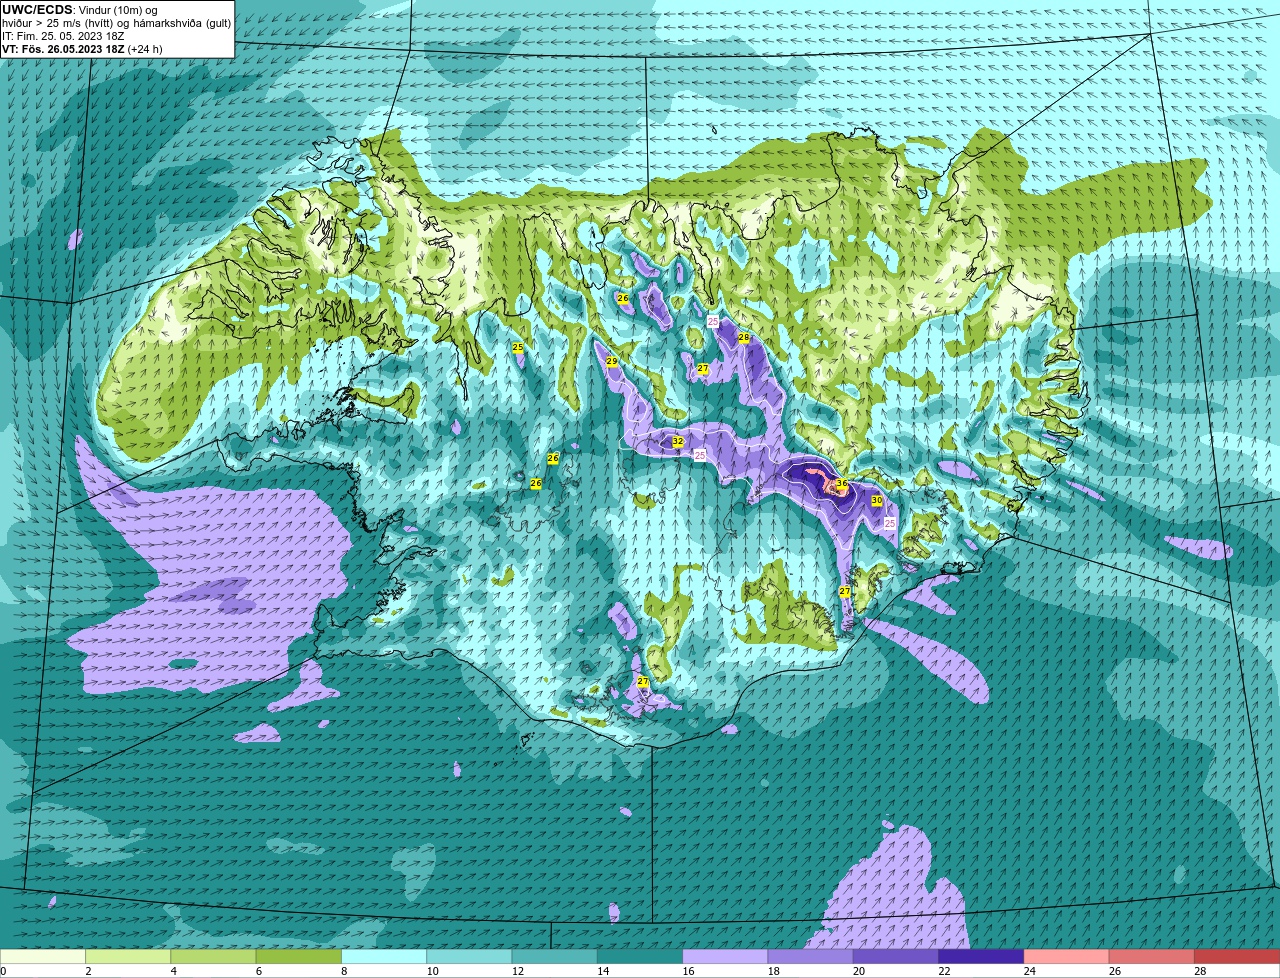Pick the 6–8 olive green legend swatch
Screen dimensions: 1280x978
298,956
